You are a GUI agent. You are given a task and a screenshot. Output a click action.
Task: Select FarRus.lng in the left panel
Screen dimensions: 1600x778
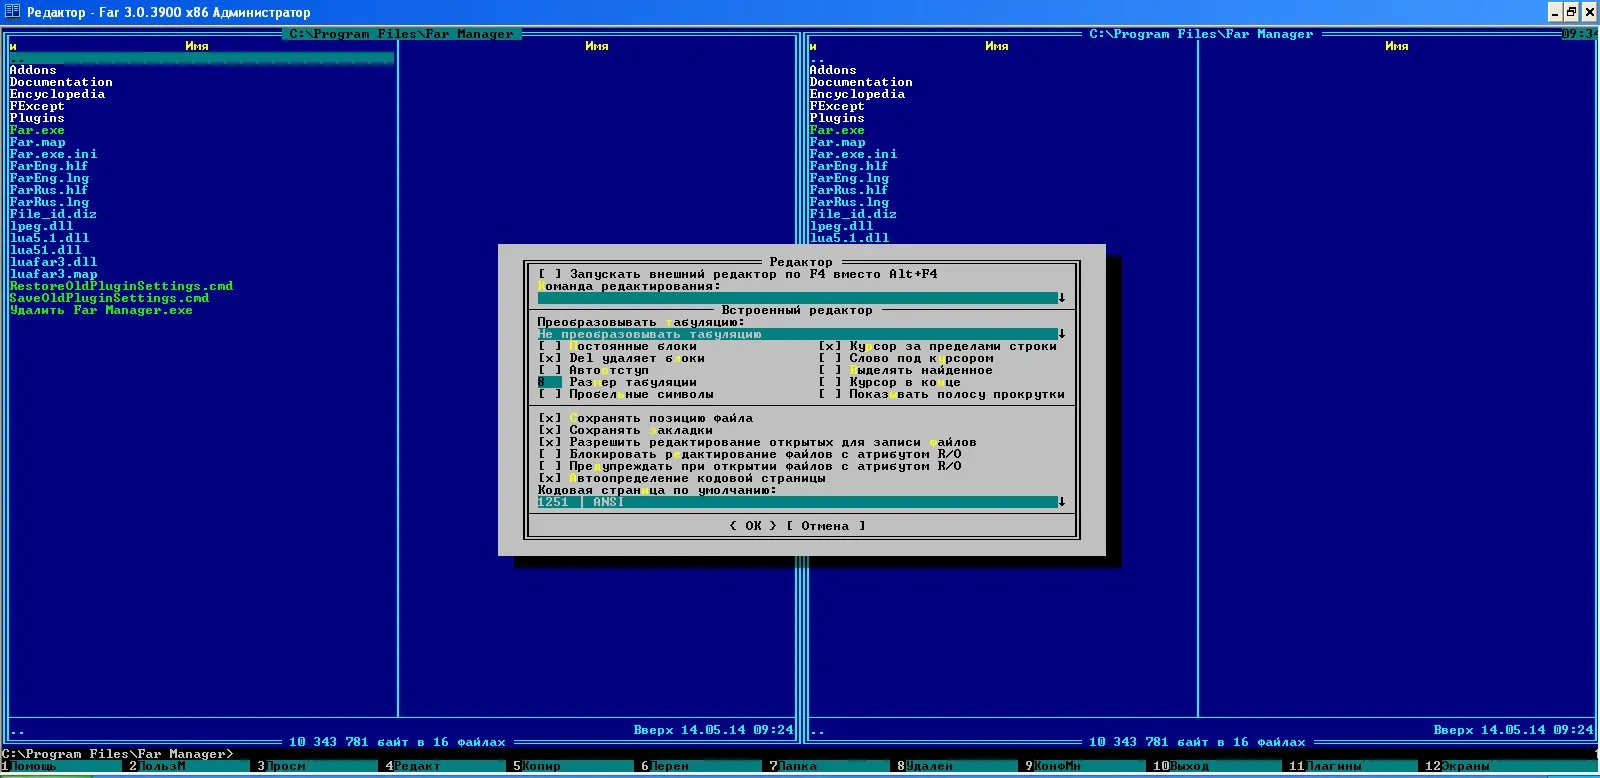(49, 202)
